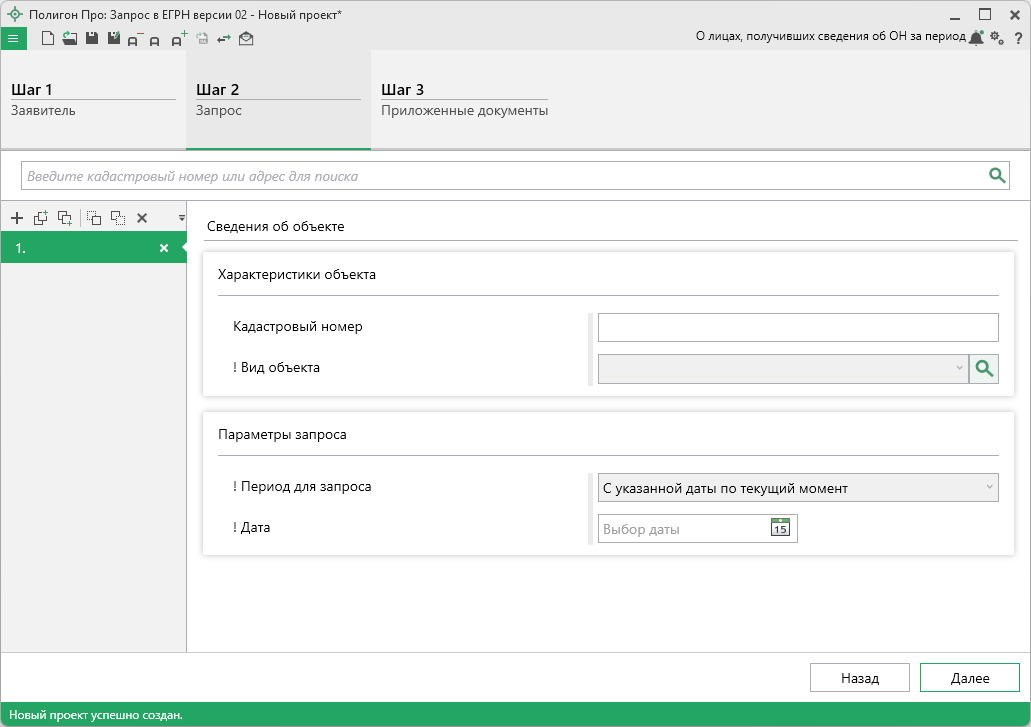Create a new blank project file
Image resolution: width=1031 pixels, height=727 pixels.
pos(48,39)
